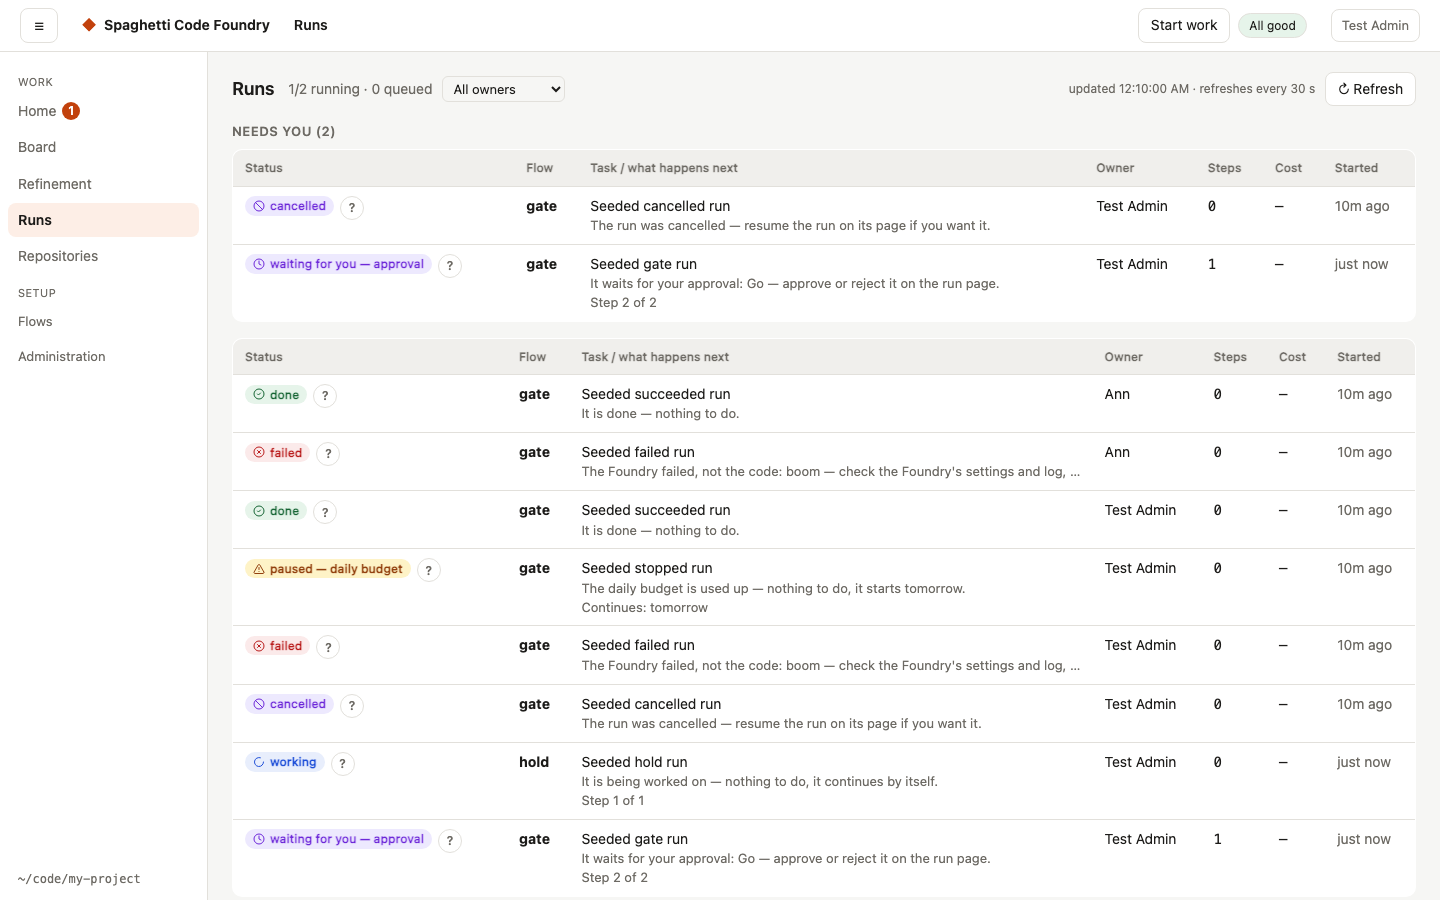Open help icon for paused daily budget
This screenshot has height=900, width=1440.
pyautogui.click(x=429, y=570)
